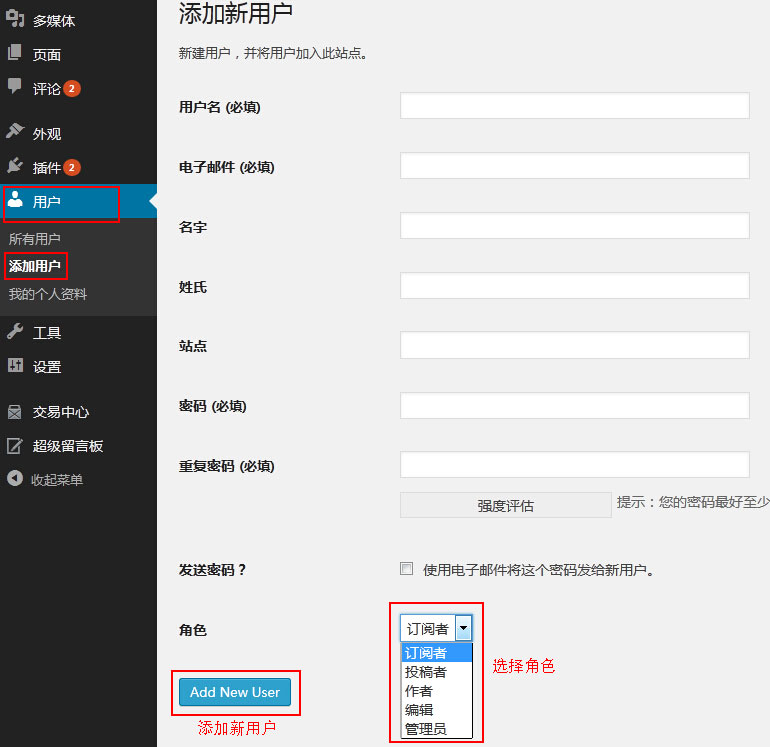Click the Appearance (外观) brush icon
The image size is (770, 747).
[x=15, y=132]
